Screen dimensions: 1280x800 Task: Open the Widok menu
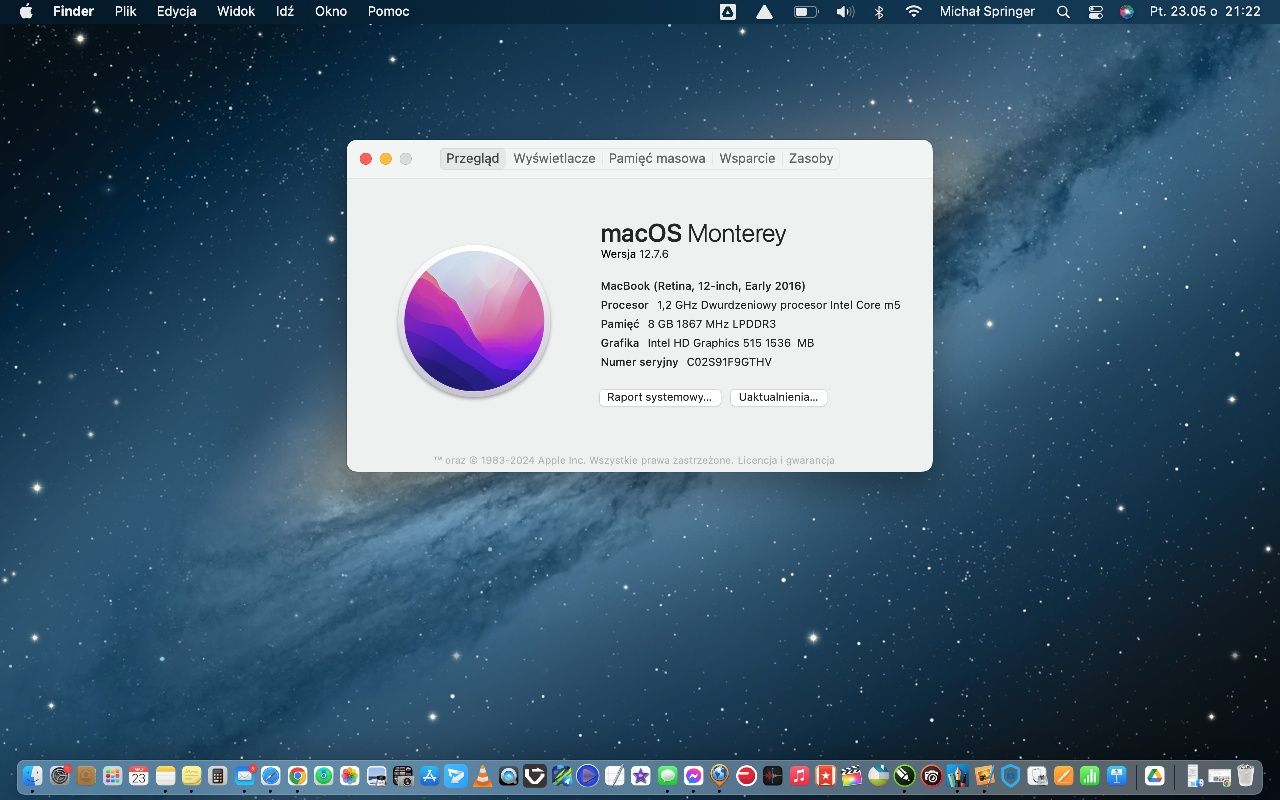coord(236,12)
